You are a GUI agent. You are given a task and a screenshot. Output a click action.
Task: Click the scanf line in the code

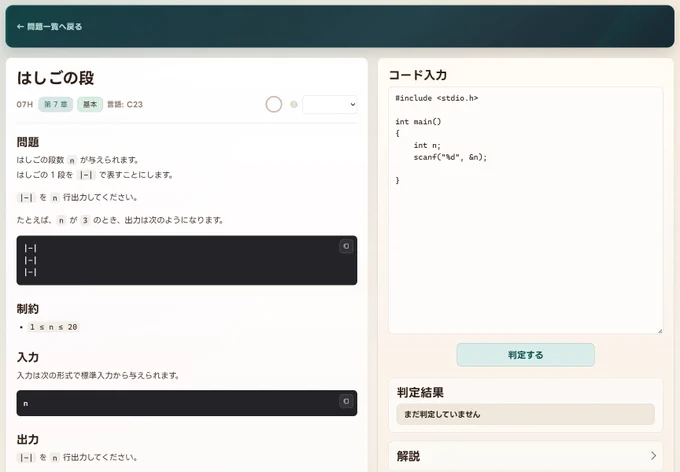(450, 157)
